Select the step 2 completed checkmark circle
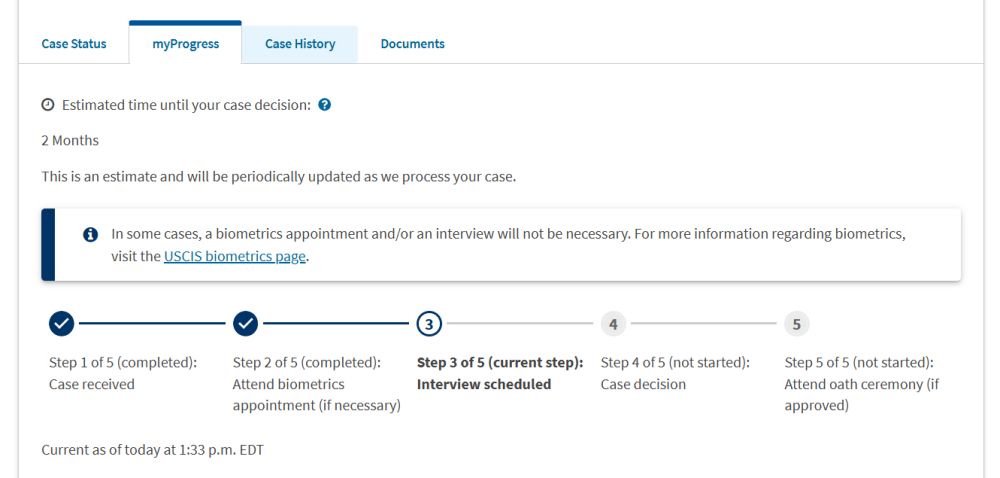Viewport: 1000px width, 478px height. [x=246, y=324]
